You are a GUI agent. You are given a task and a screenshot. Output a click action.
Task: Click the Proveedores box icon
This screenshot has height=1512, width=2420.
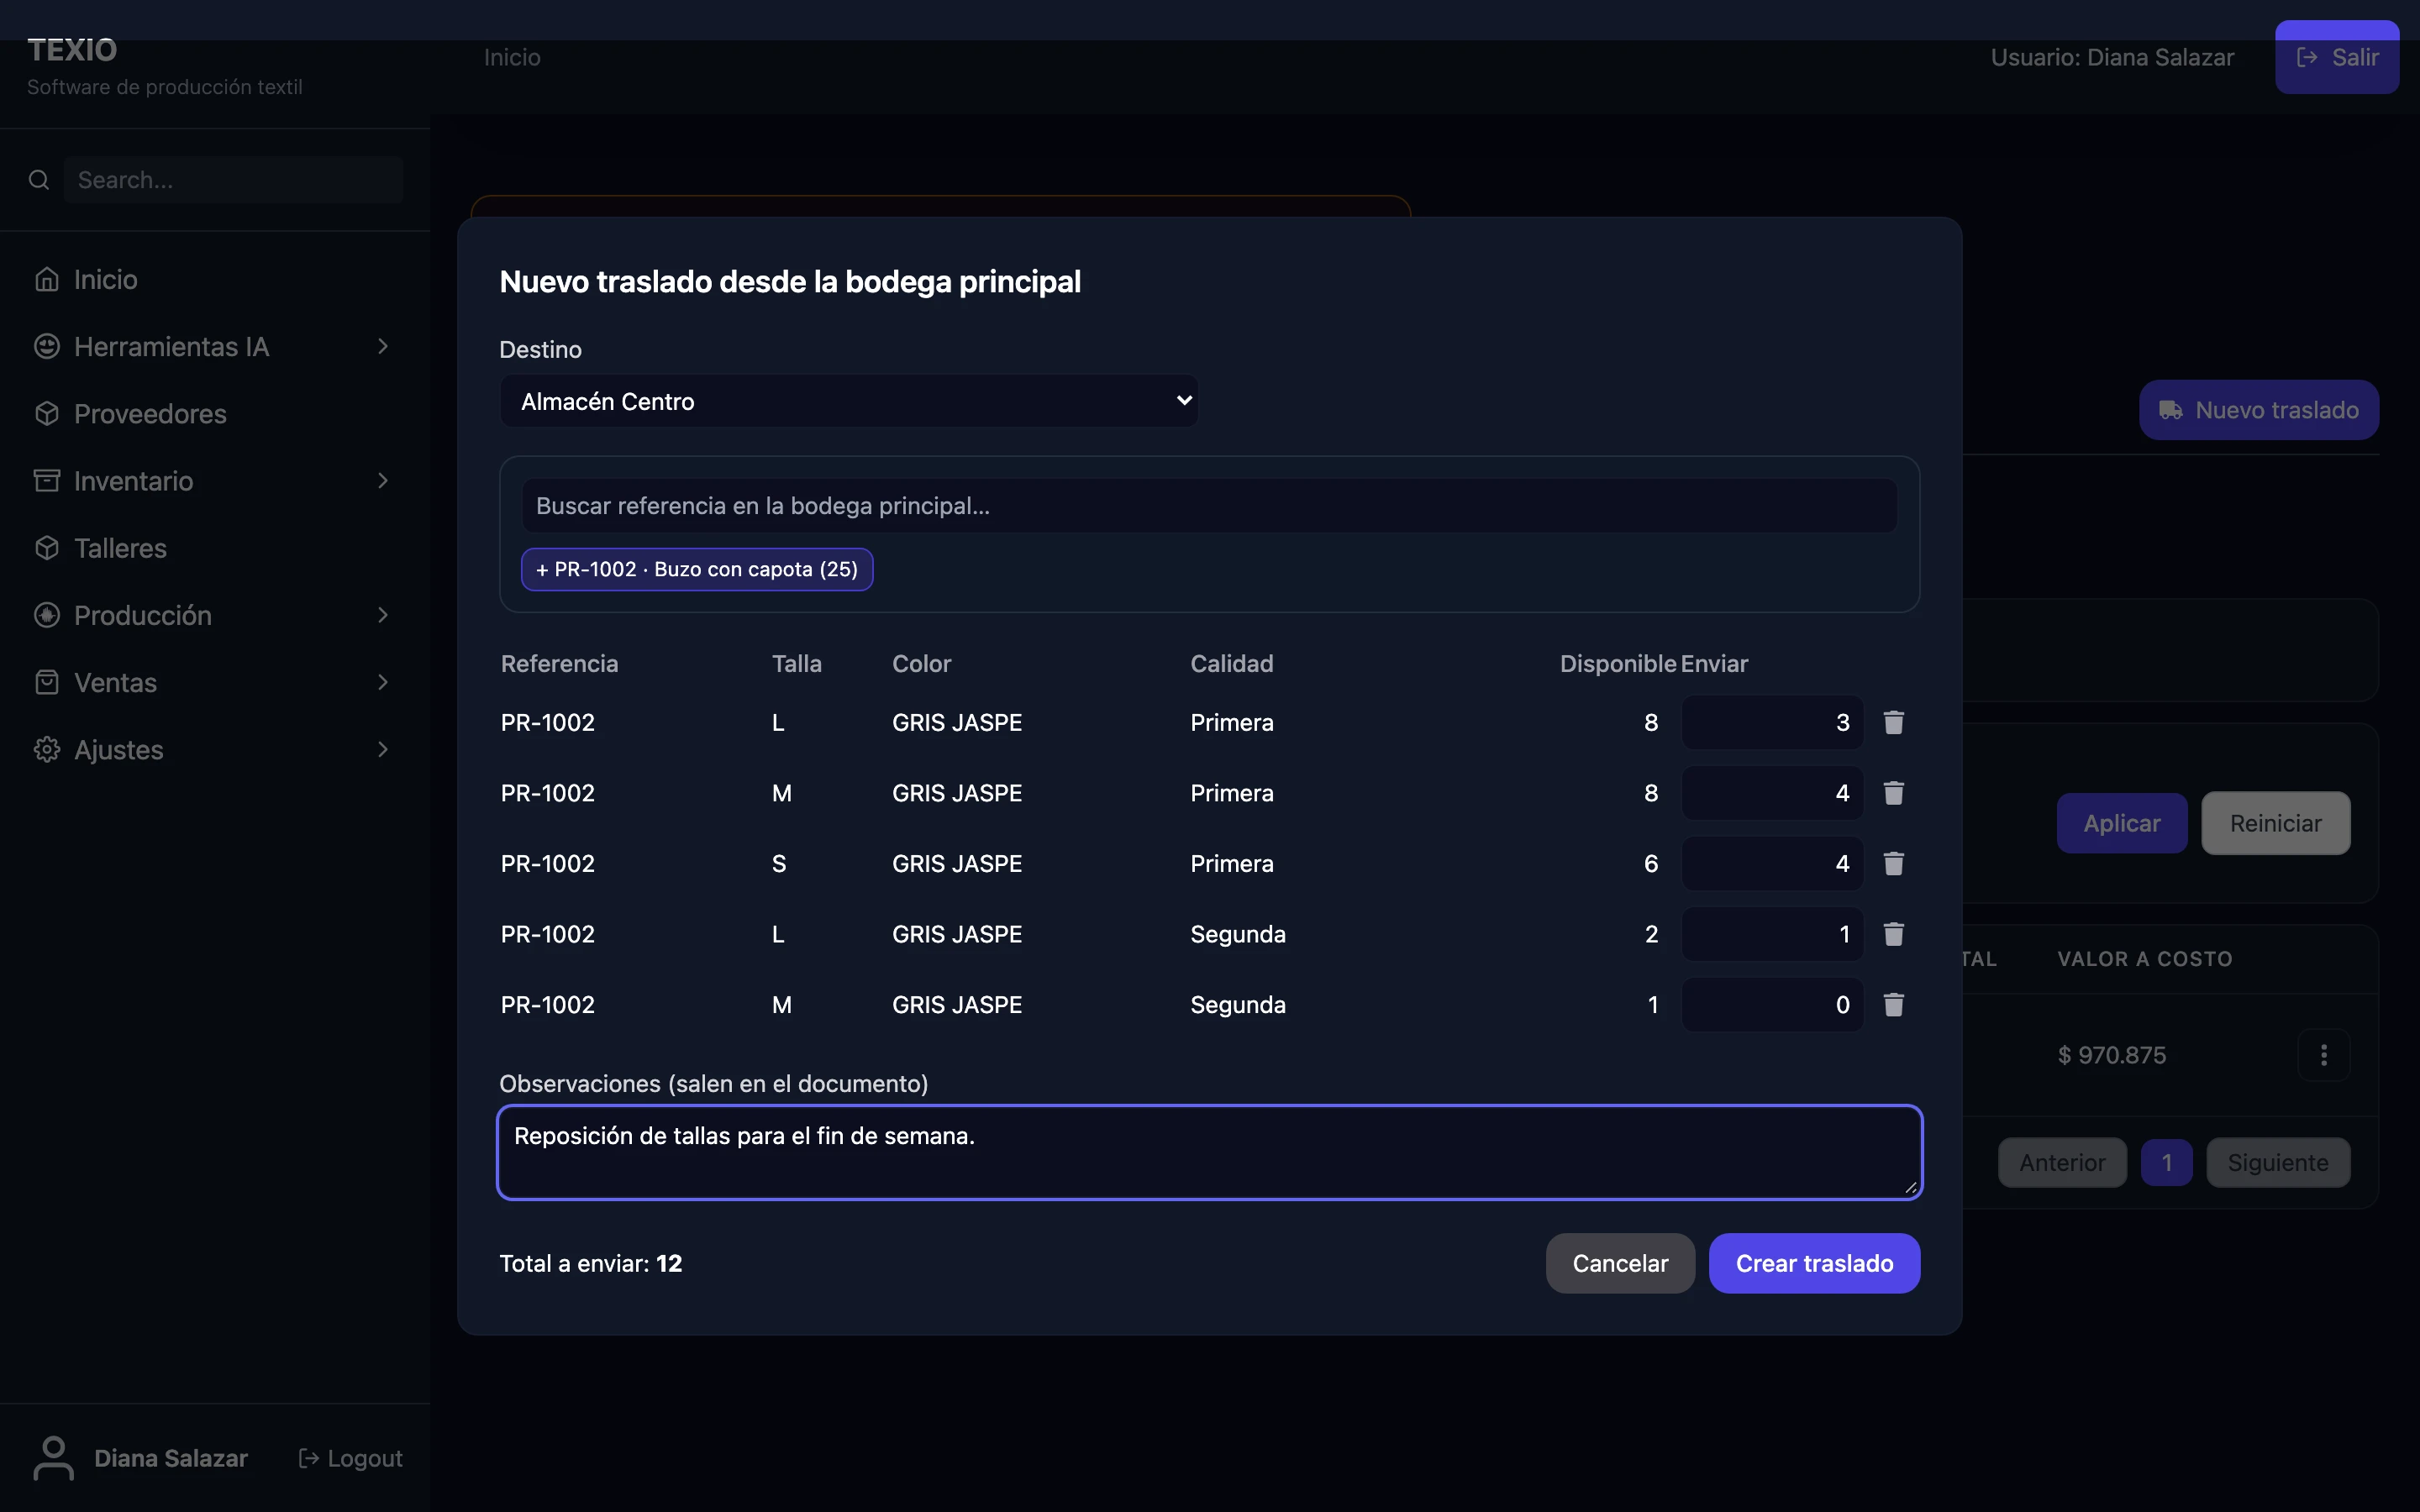coord(47,413)
